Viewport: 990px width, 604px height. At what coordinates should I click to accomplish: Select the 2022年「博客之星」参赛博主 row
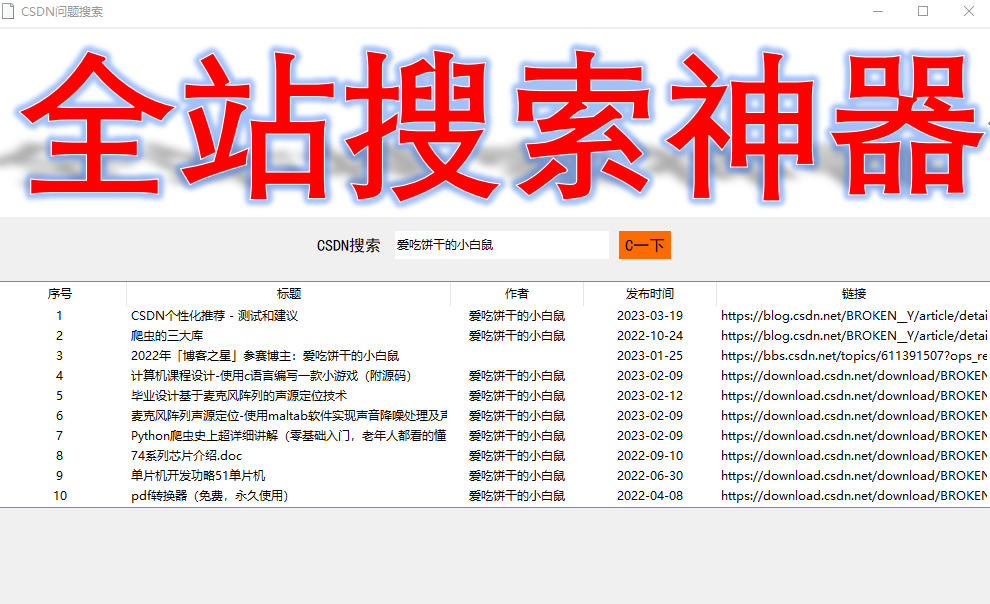[x=495, y=356]
